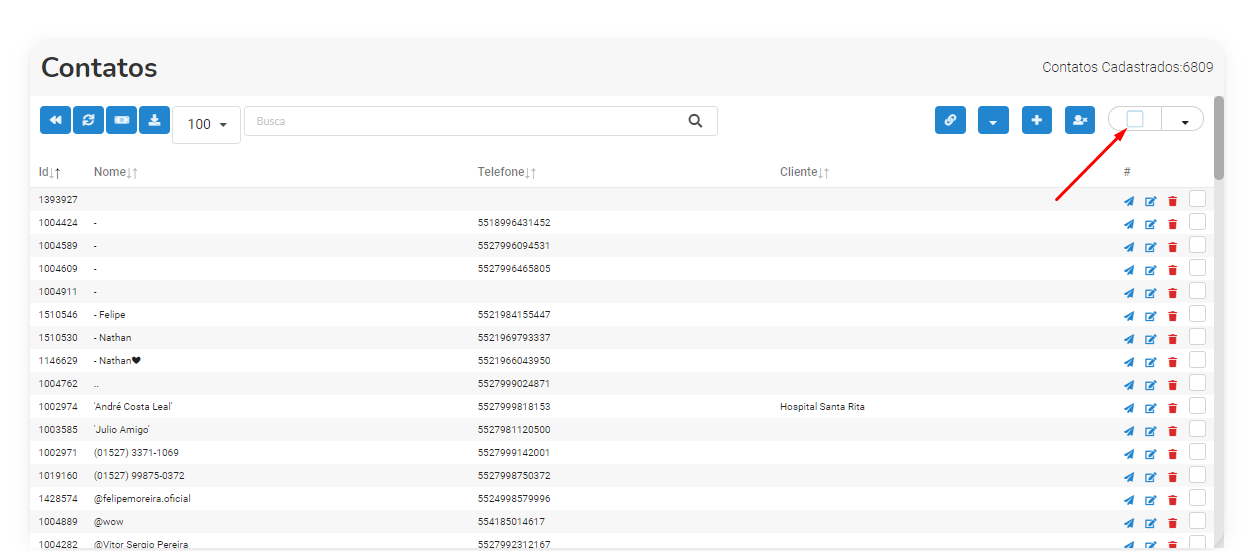Image resolution: width=1245 pixels, height=551 pixels.
Task: Click the search magnifier icon
Action: (x=696, y=121)
